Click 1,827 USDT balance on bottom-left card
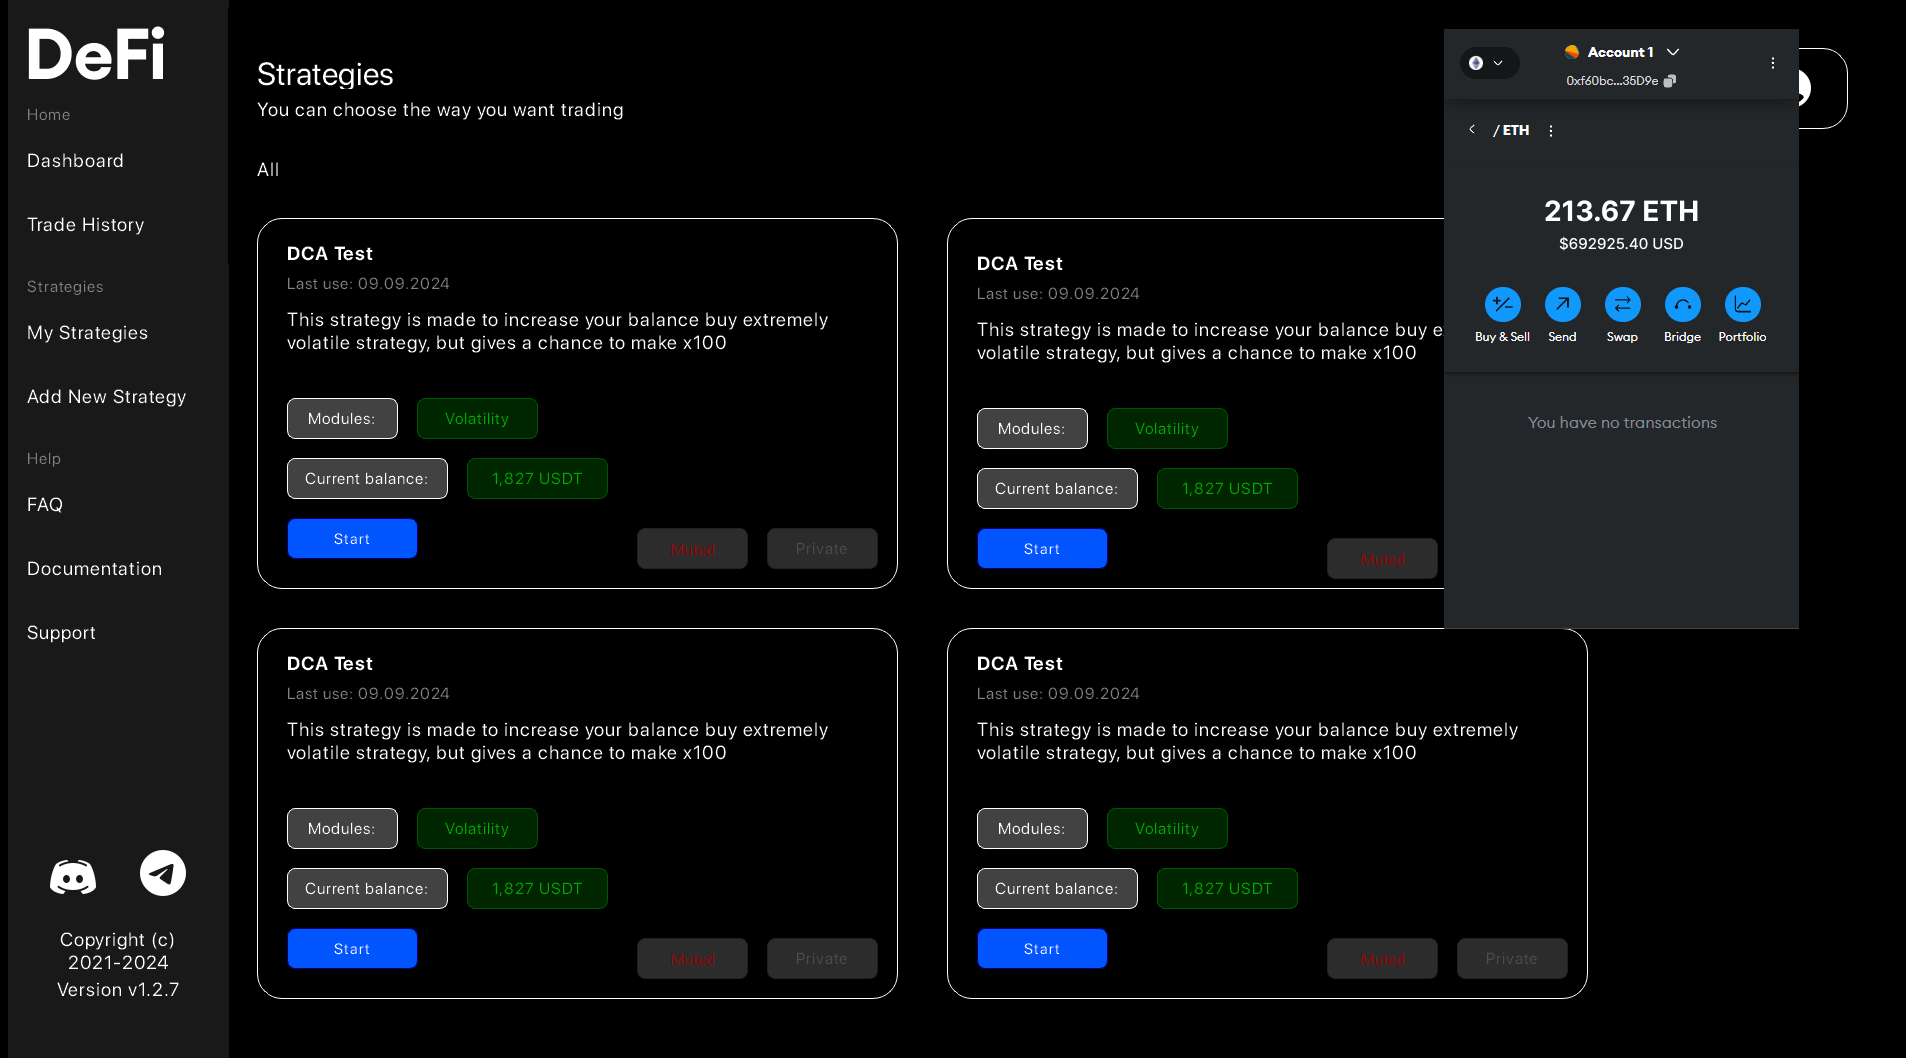This screenshot has width=1906, height=1058. tap(537, 889)
